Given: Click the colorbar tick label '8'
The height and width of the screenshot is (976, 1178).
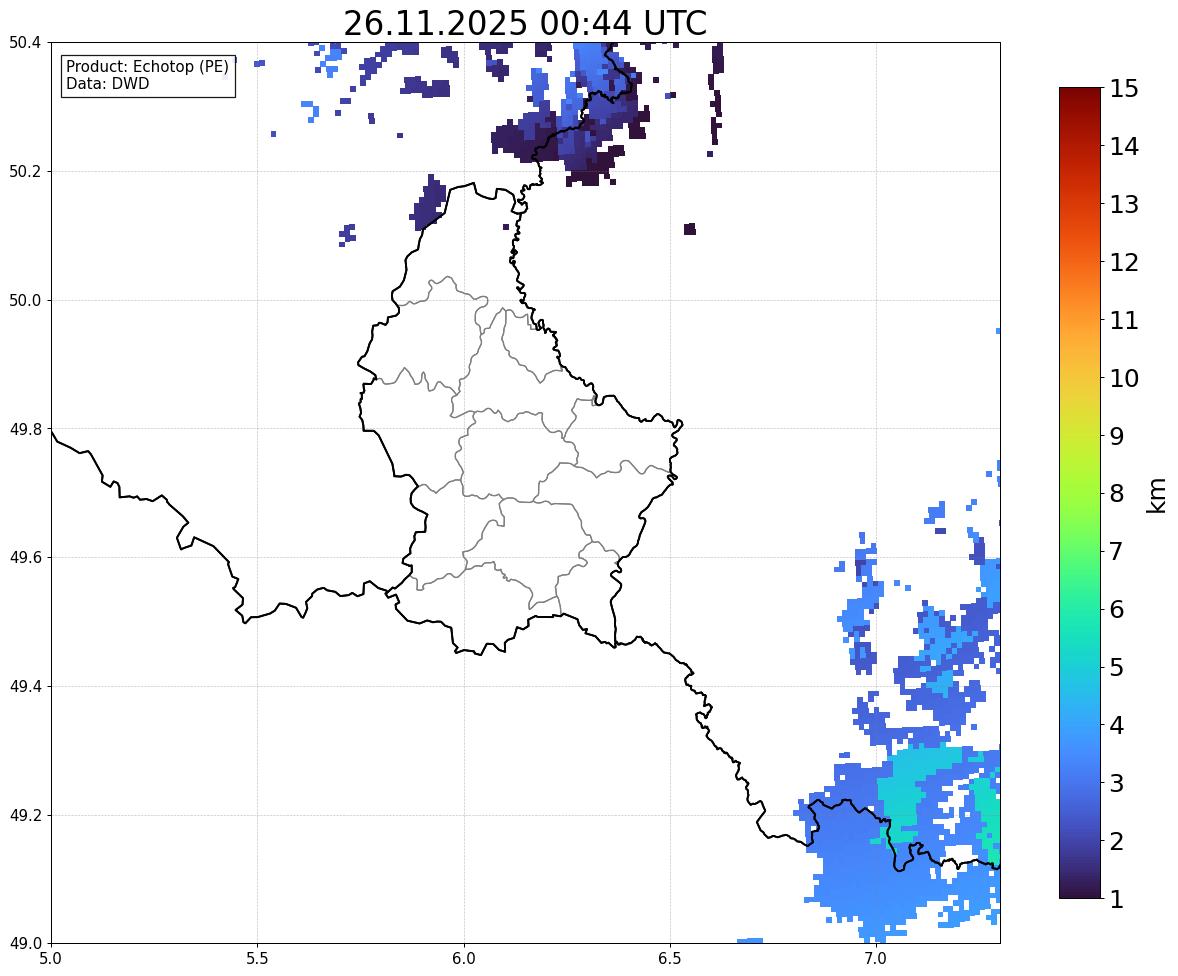Looking at the screenshot, I should (1117, 494).
